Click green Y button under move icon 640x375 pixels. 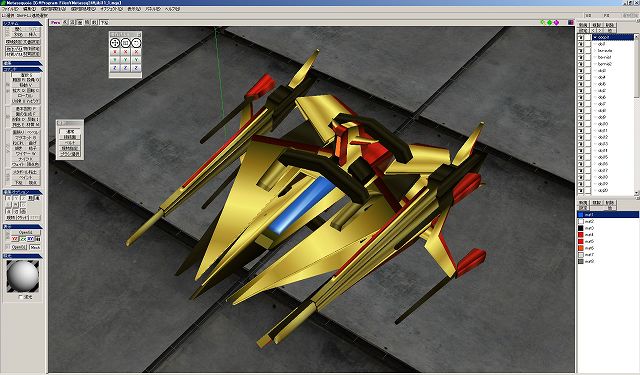point(115,60)
